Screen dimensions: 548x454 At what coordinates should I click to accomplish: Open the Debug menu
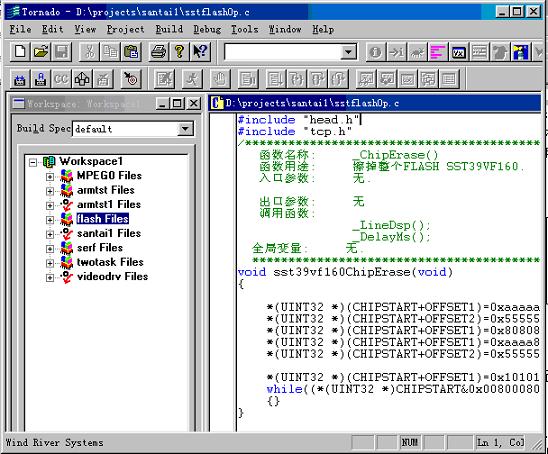pyautogui.click(x=207, y=29)
